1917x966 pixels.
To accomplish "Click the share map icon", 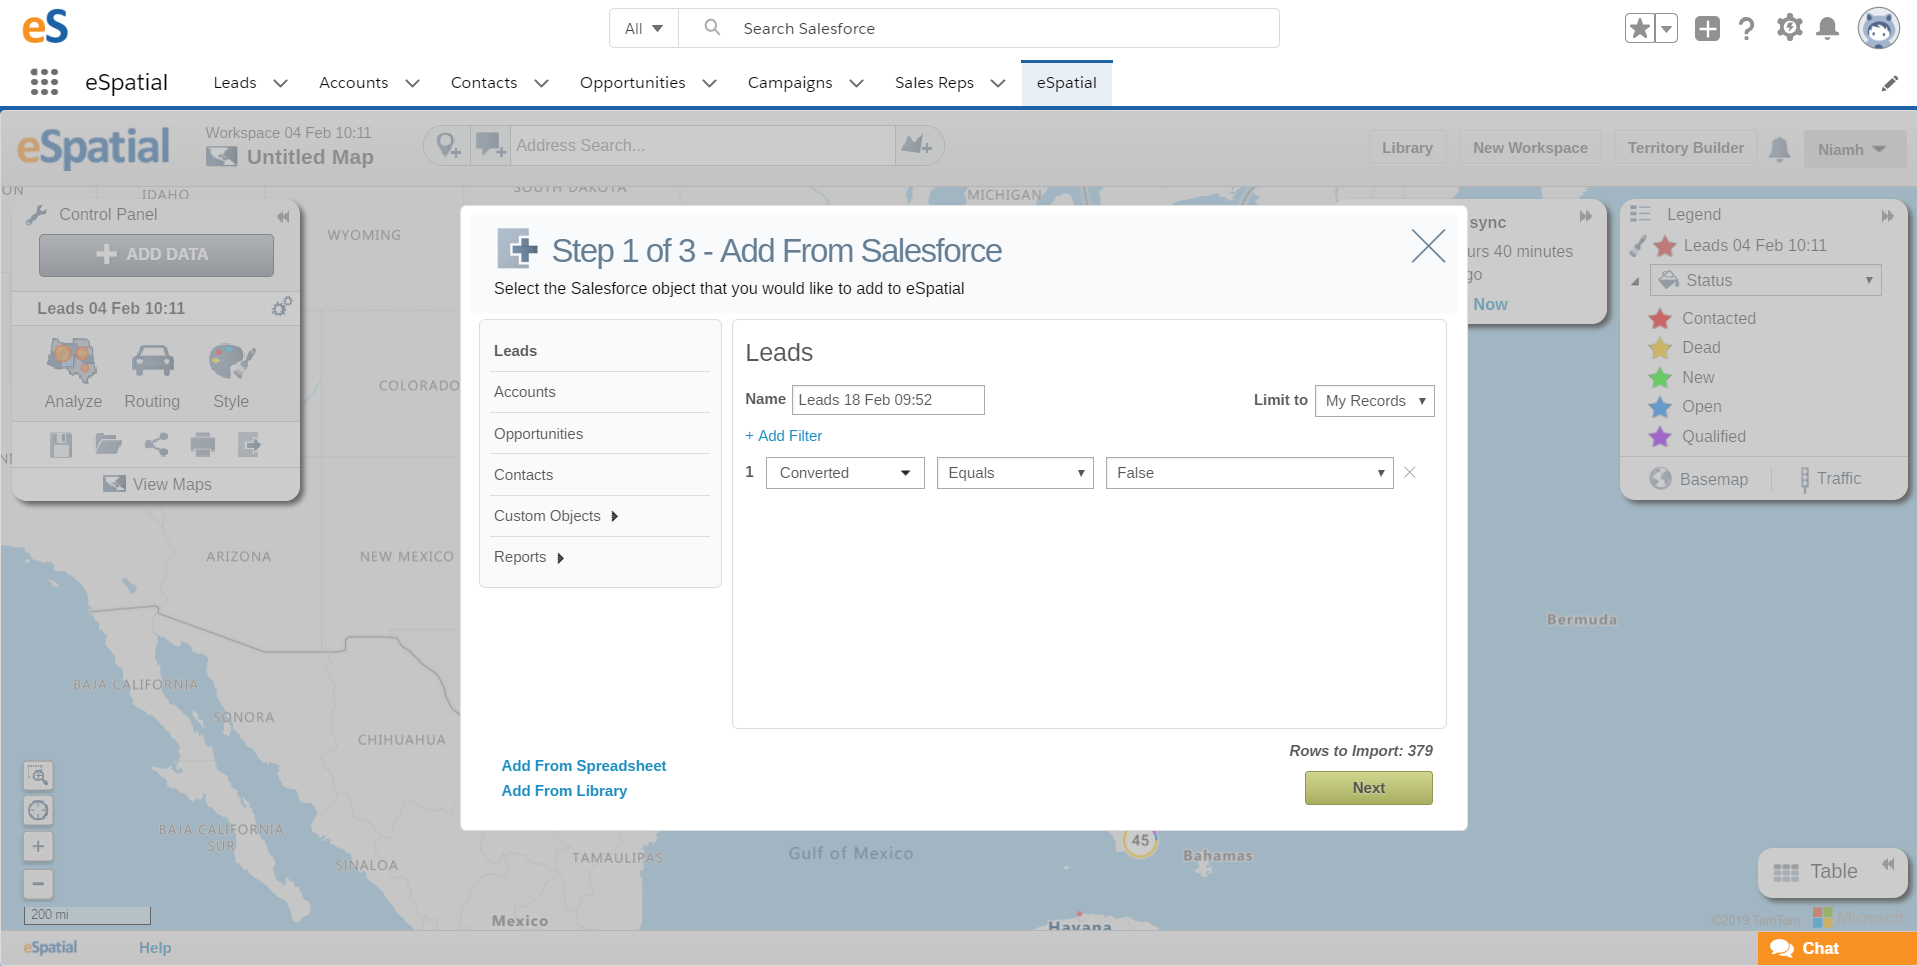I will [x=156, y=444].
